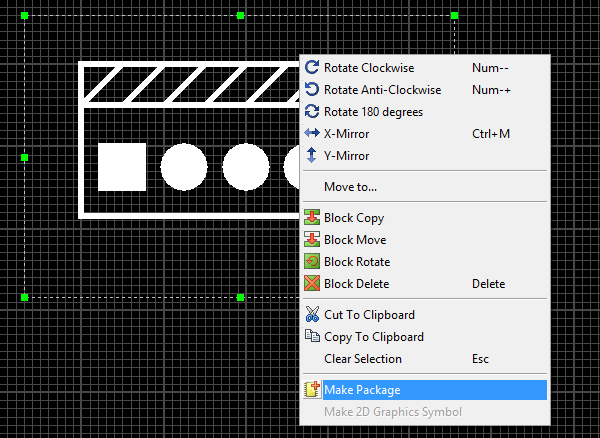Select the Make Package menu entry
Image resolution: width=600 pixels, height=438 pixels.
point(425,390)
